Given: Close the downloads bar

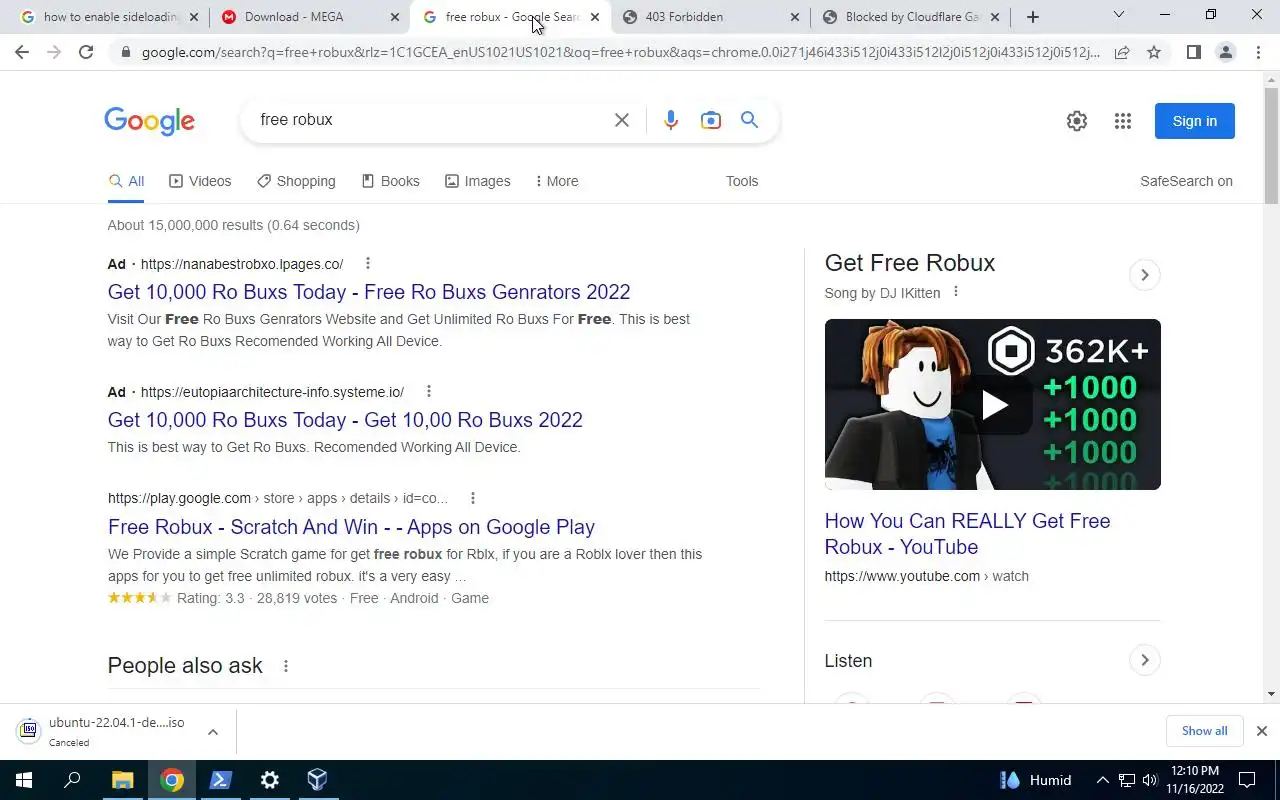Looking at the screenshot, I should click(x=1261, y=731).
